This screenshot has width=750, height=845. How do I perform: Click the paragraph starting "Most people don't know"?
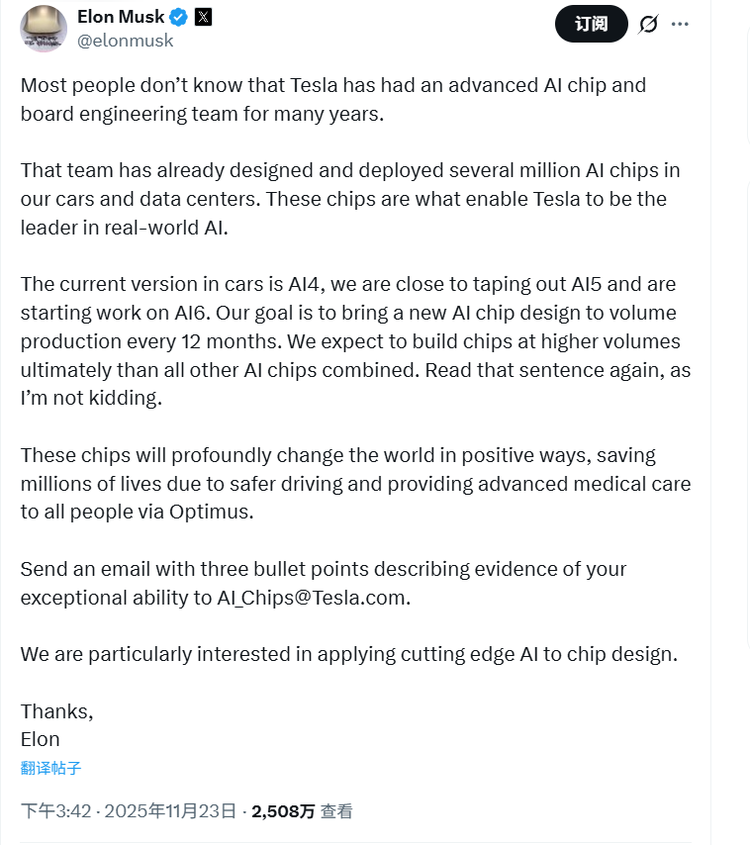pyautogui.click(x=333, y=99)
